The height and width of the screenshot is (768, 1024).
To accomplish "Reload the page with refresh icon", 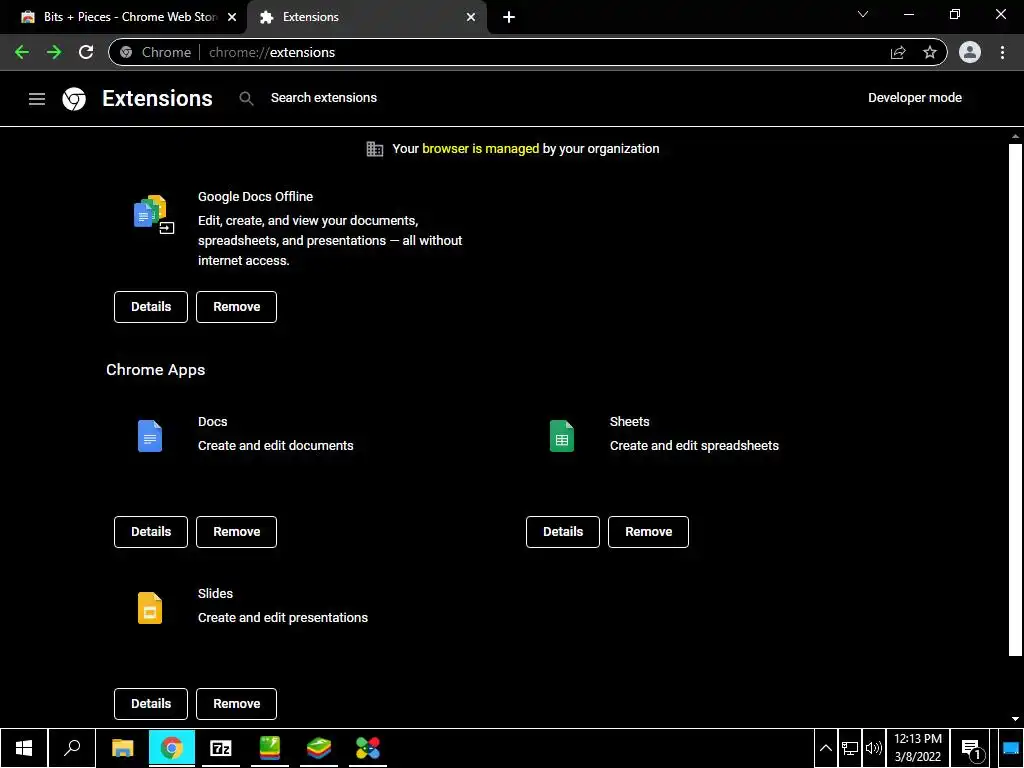I will [86, 52].
